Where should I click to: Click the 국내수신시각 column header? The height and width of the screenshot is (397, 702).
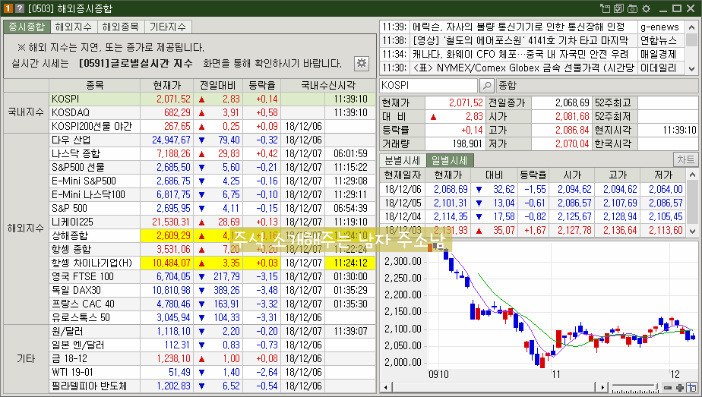pos(328,85)
